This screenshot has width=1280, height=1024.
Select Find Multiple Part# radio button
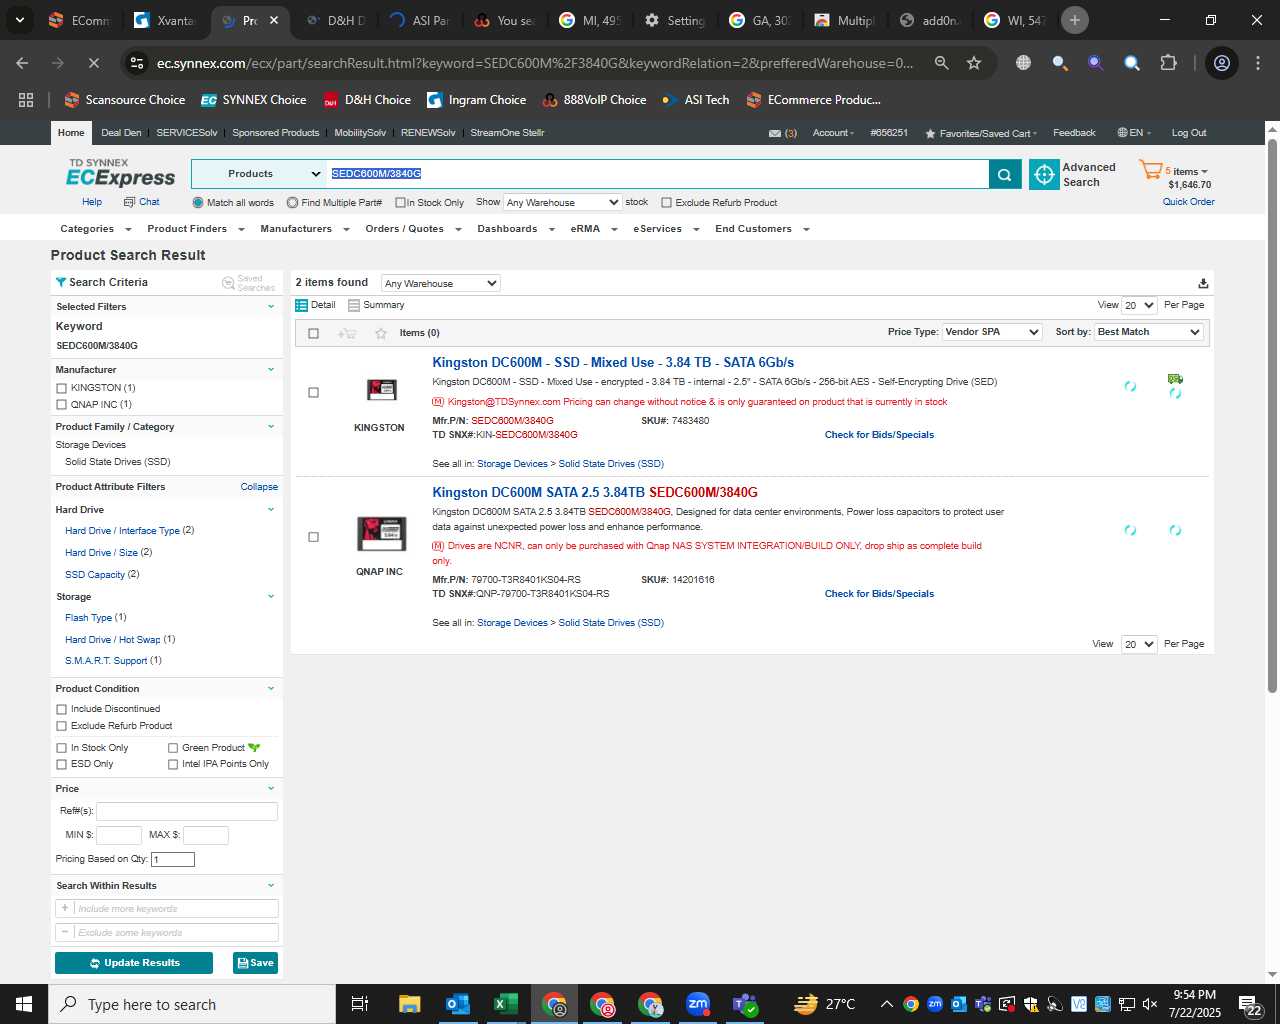click(x=292, y=203)
